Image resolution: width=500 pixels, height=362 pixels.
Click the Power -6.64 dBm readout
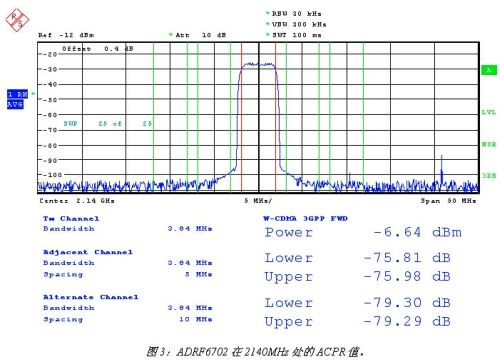363,232
